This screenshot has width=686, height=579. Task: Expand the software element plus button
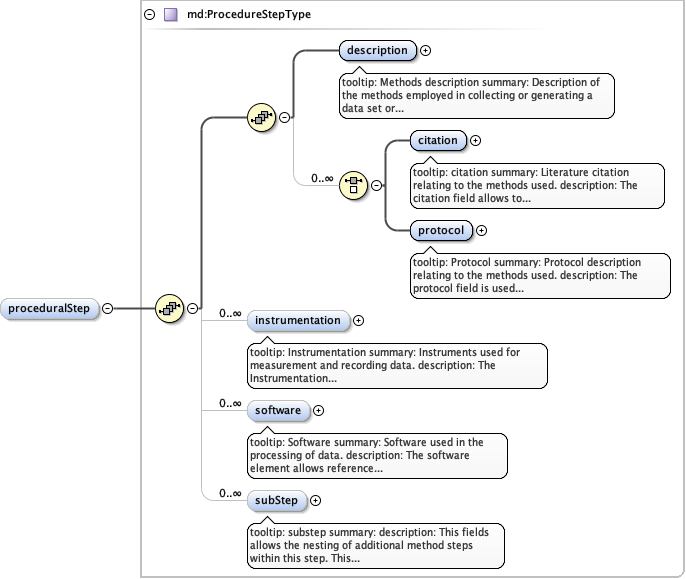coord(319,410)
